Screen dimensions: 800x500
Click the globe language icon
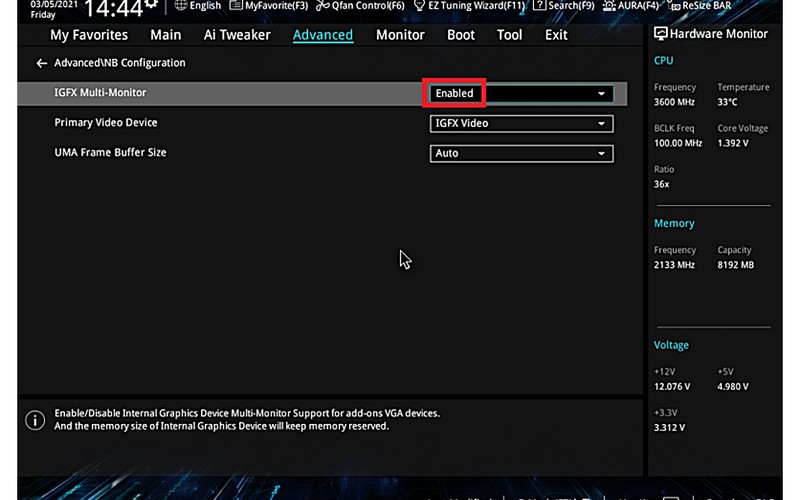pos(181,6)
